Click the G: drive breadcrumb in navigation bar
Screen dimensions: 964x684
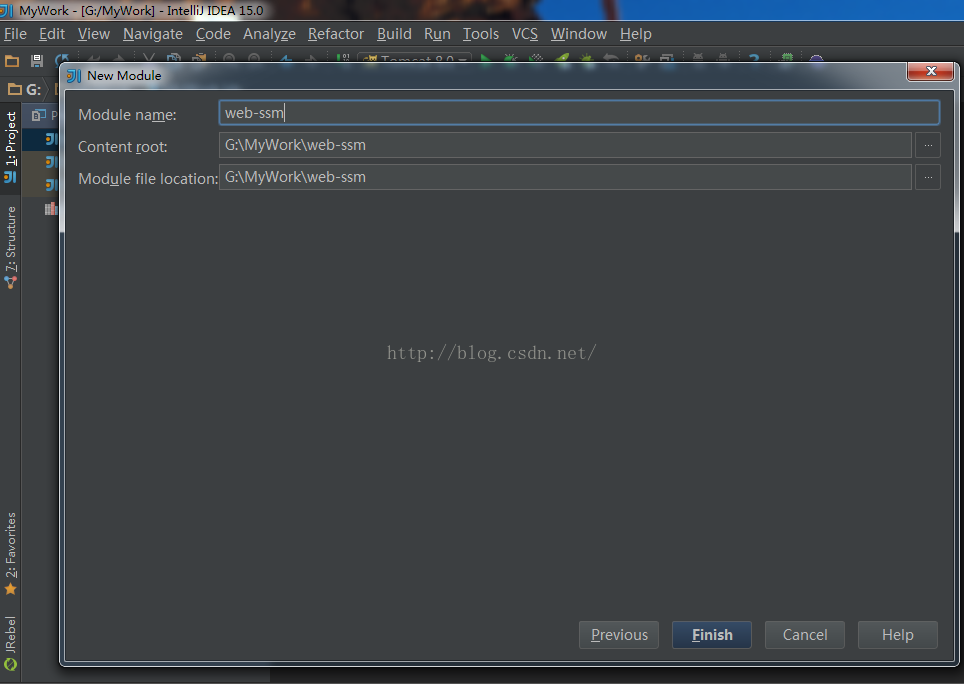(25, 90)
